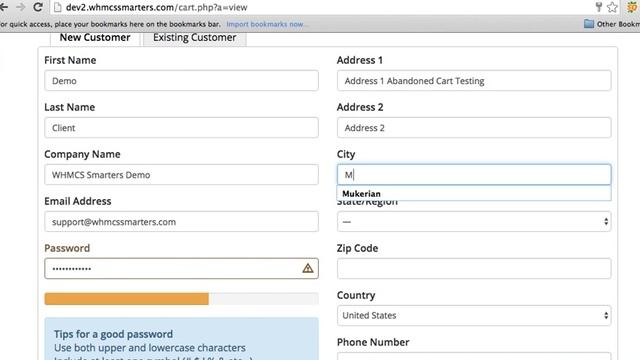This screenshot has width=640, height=360.
Task: Click the Address 2 text field
Action: click(474, 128)
